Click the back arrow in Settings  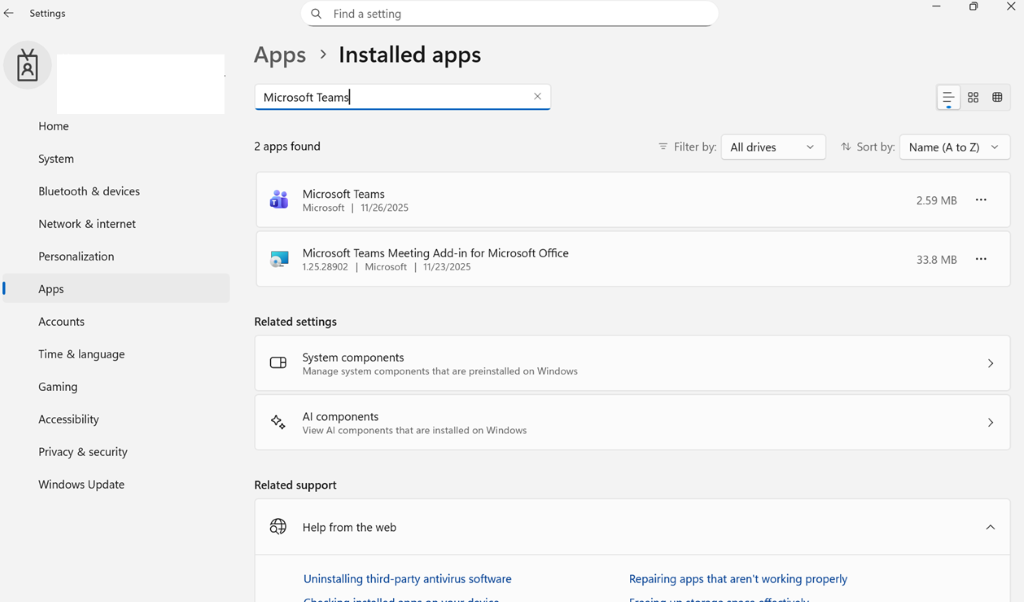pyautogui.click(x=9, y=14)
